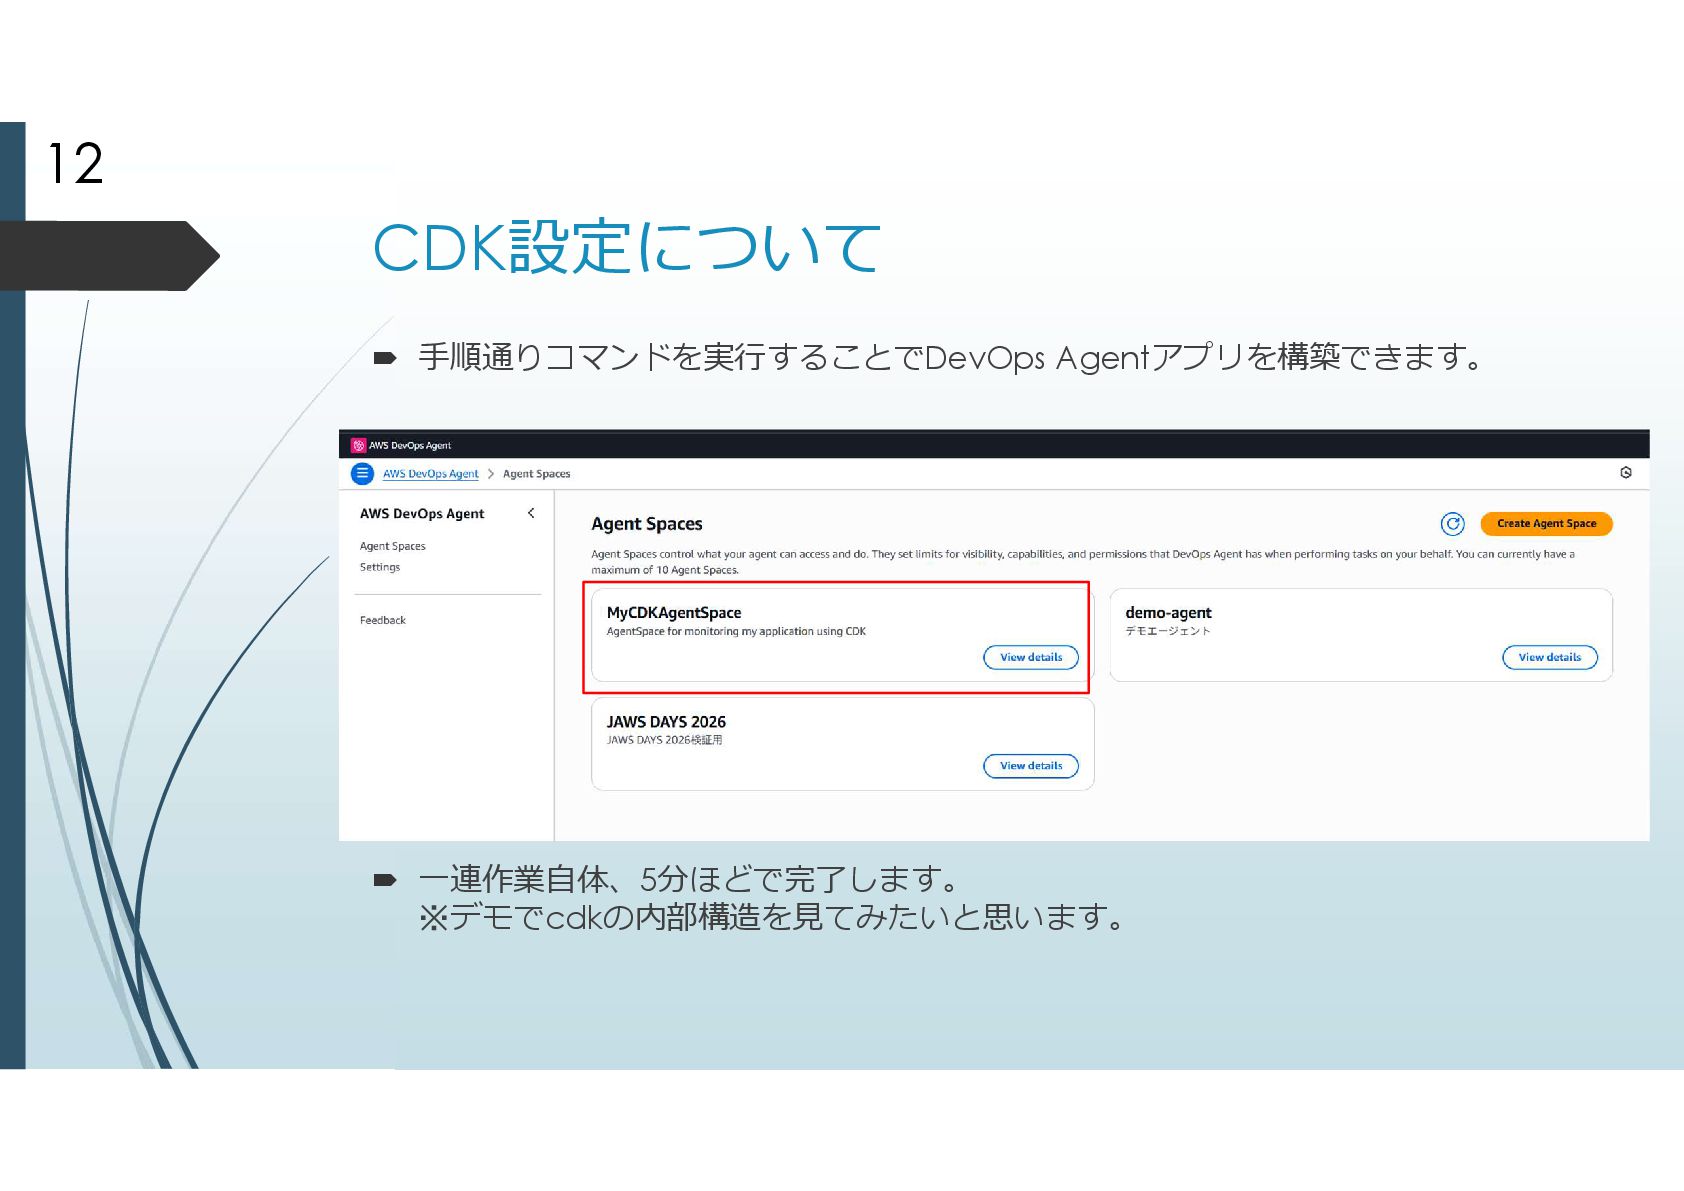1684x1191 pixels.
Task: View details of demo-agent
Action: (1549, 658)
